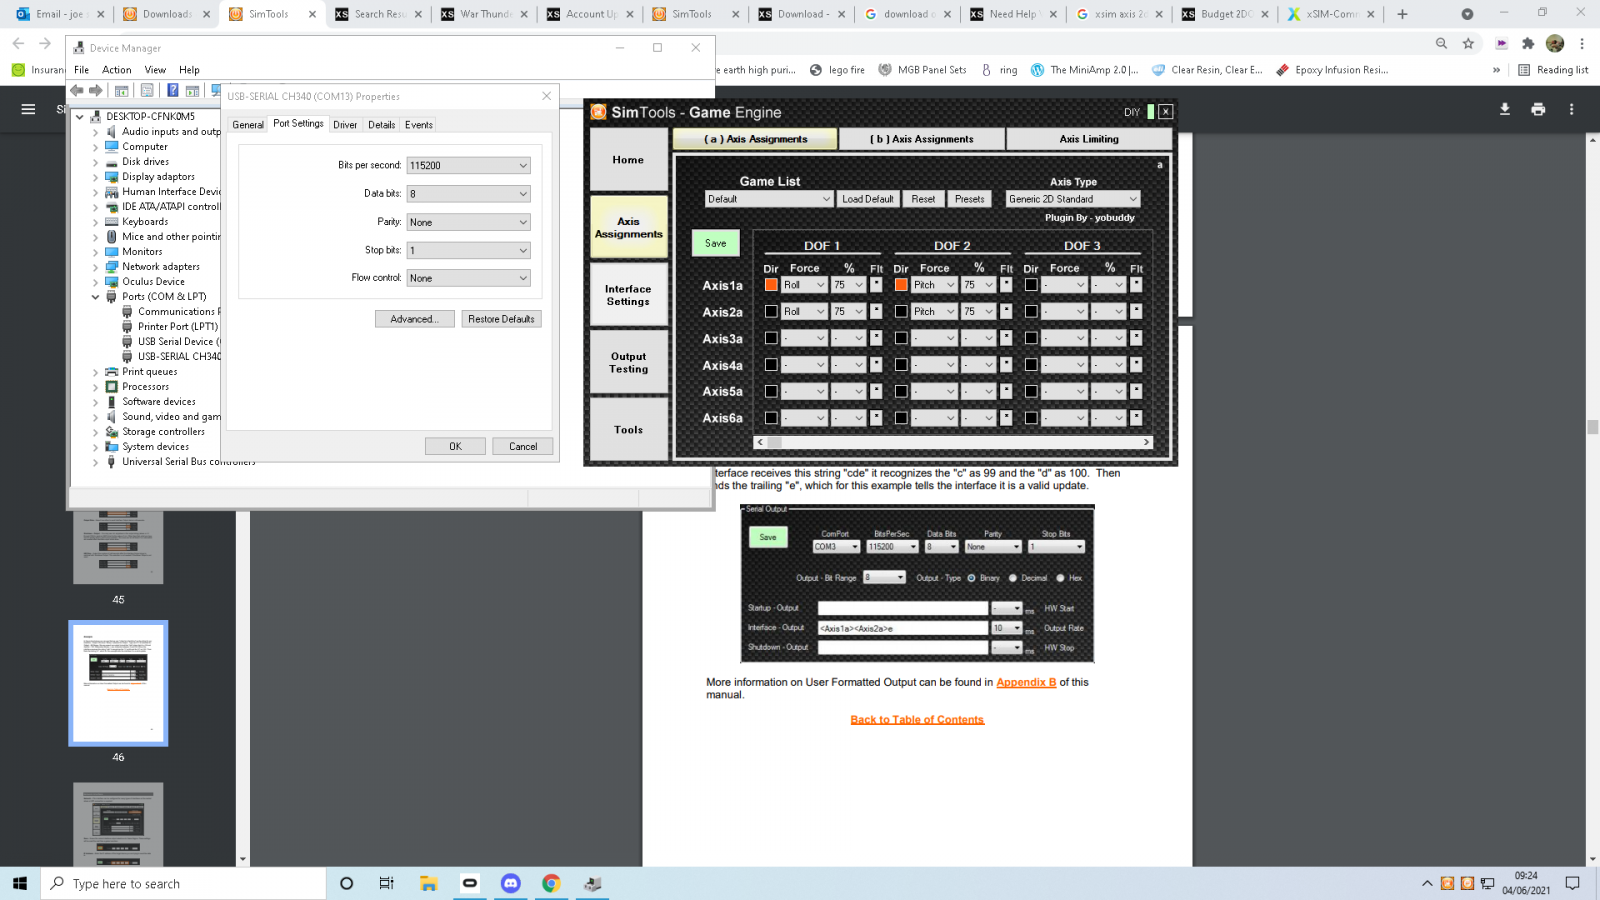Click Device Manager toolbar blue help icon
1600x900 pixels.
click(x=172, y=90)
